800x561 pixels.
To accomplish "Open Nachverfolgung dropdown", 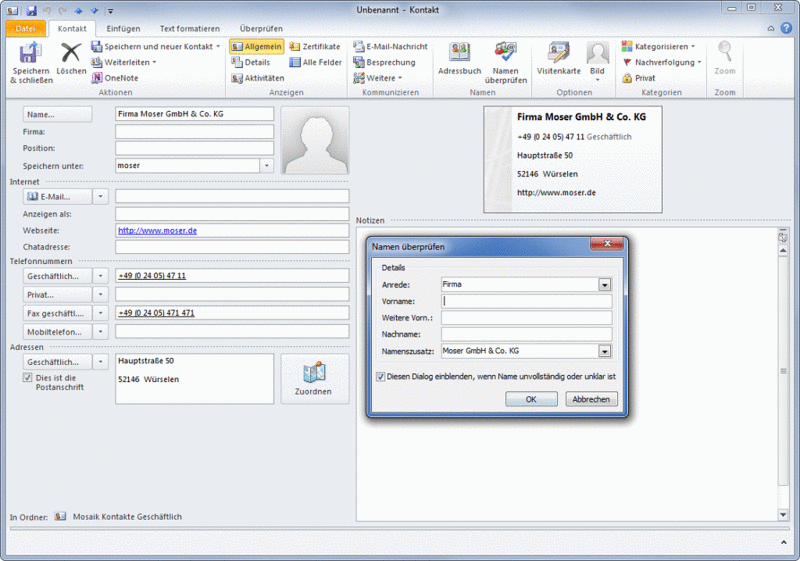I will point(699,62).
